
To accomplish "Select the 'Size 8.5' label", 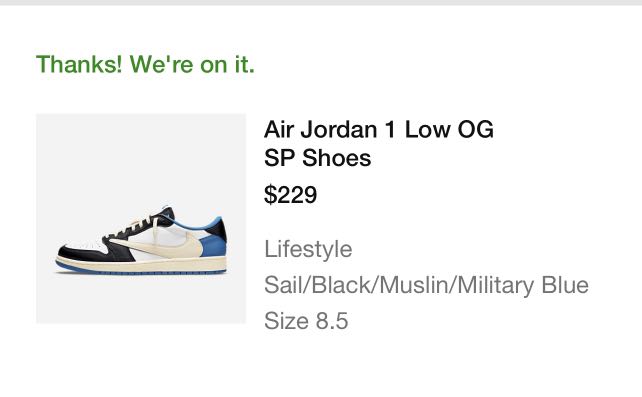I will tap(306, 320).
